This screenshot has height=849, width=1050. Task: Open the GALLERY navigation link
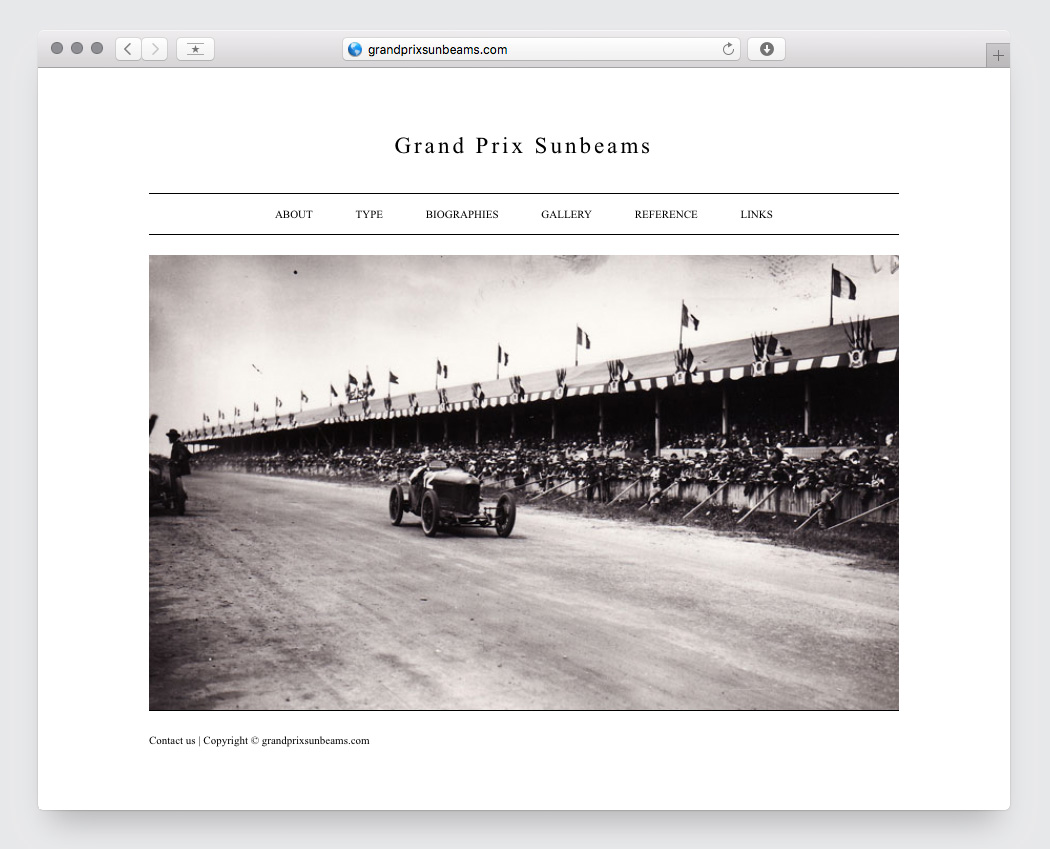pos(566,214)
